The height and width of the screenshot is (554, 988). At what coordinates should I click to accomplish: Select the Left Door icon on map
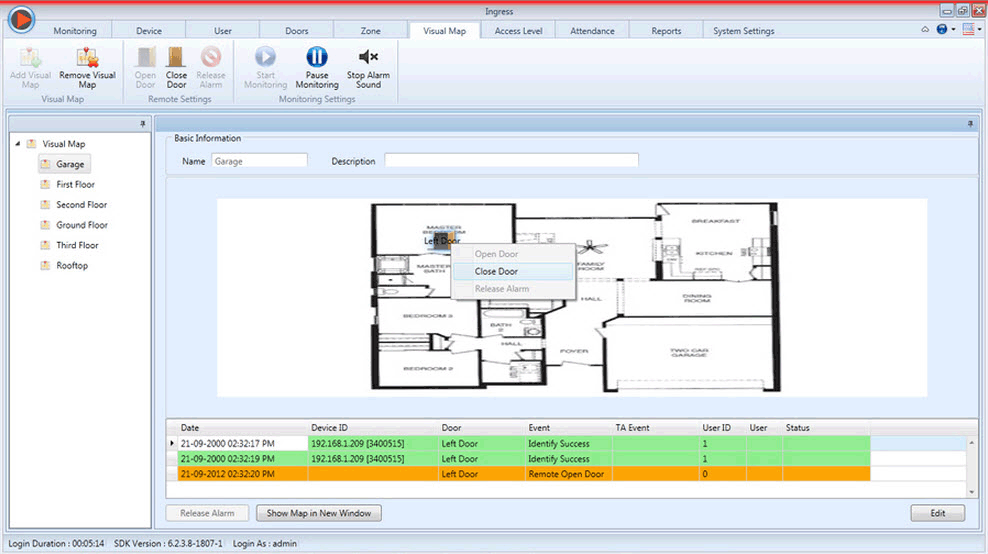tap(441, 227)
